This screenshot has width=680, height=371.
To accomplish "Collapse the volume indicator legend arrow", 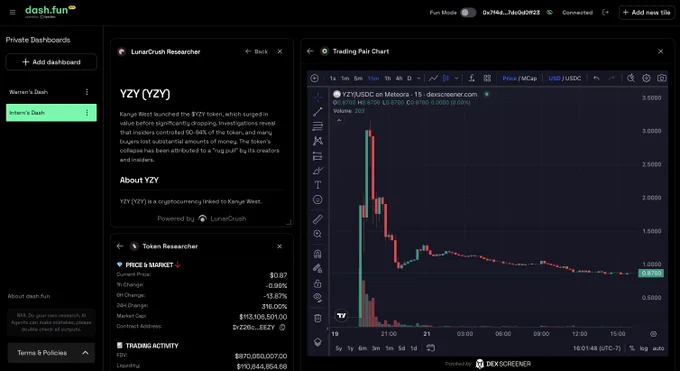I will [x=339, y=120].
